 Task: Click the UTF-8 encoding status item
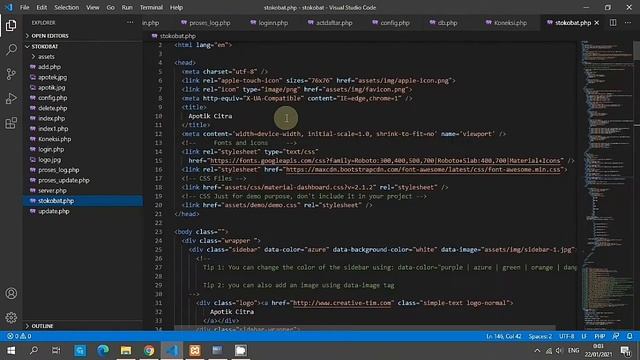pyautogui.click(x=566, y=336)
